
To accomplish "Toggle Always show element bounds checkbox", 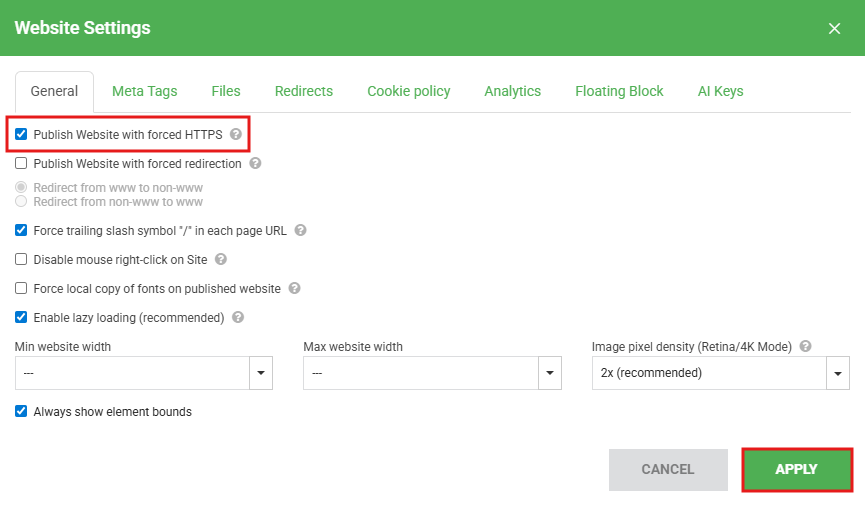I will pos(22,411).
